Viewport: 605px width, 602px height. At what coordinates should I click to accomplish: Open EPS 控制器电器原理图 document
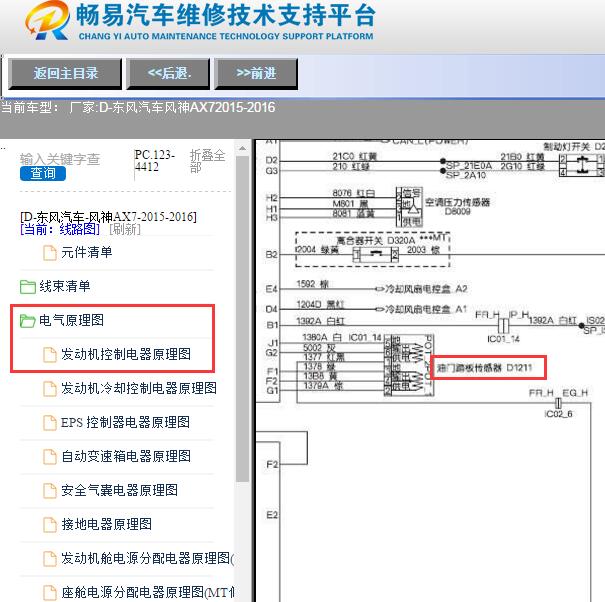(125, 422)
